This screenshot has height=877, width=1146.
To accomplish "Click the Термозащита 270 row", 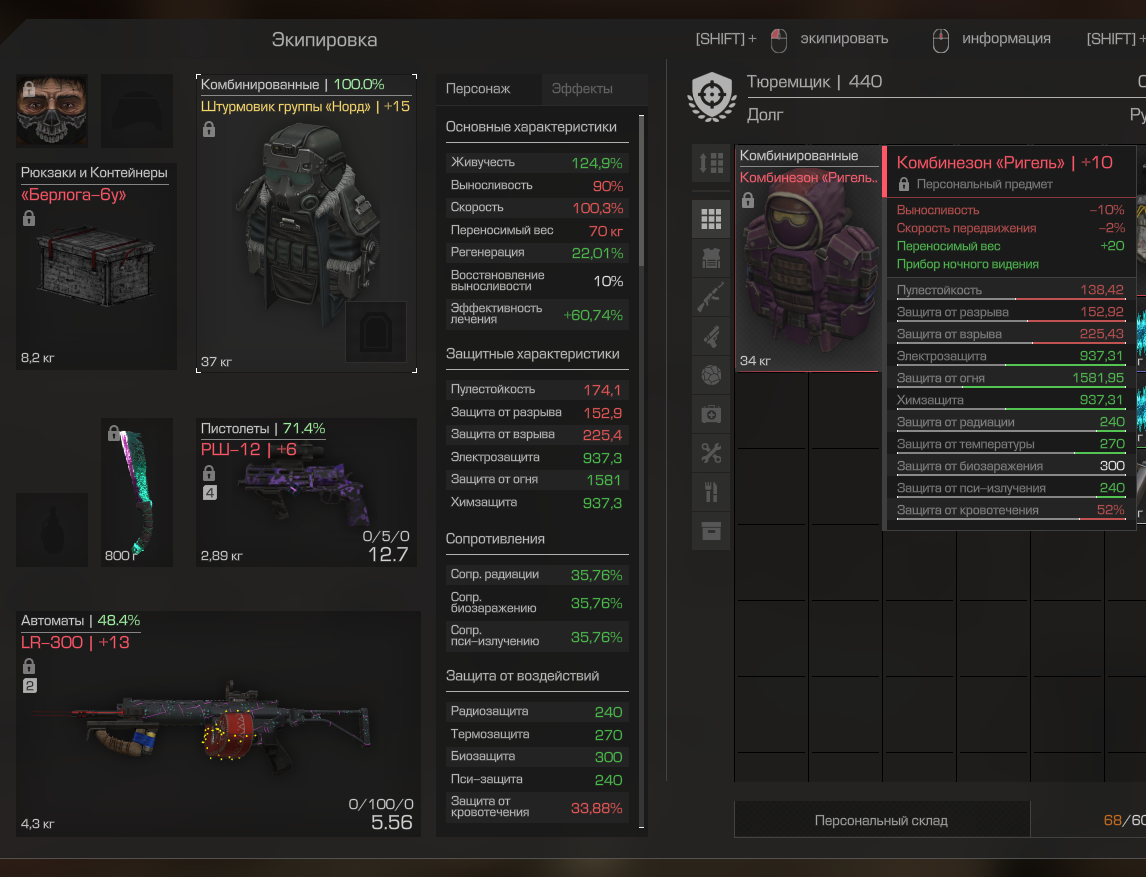I will (x=536, y=734).
